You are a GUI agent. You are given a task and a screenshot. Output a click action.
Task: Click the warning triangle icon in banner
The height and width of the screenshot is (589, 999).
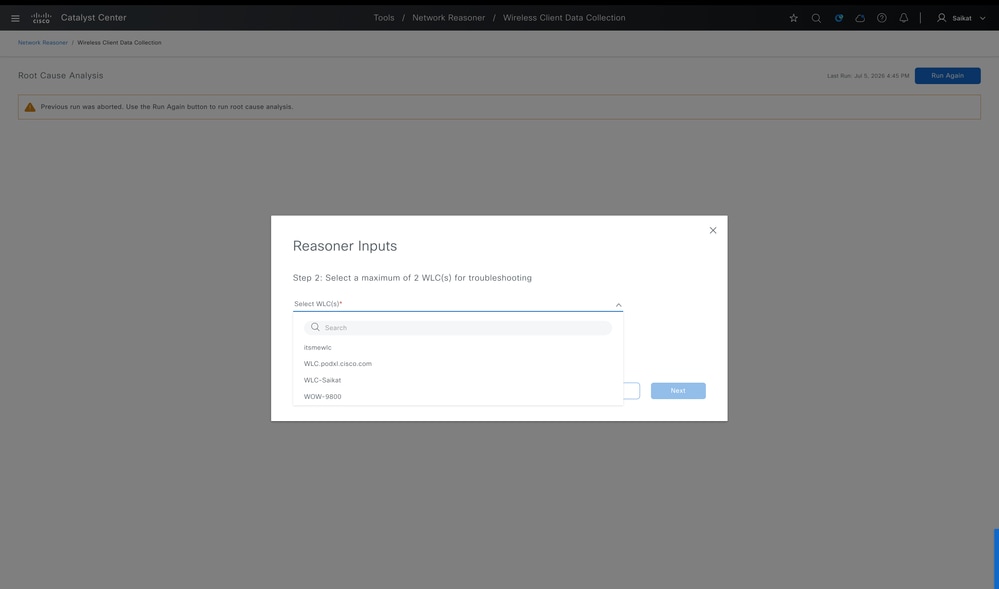pyautogui.click(x=30, y=107)
